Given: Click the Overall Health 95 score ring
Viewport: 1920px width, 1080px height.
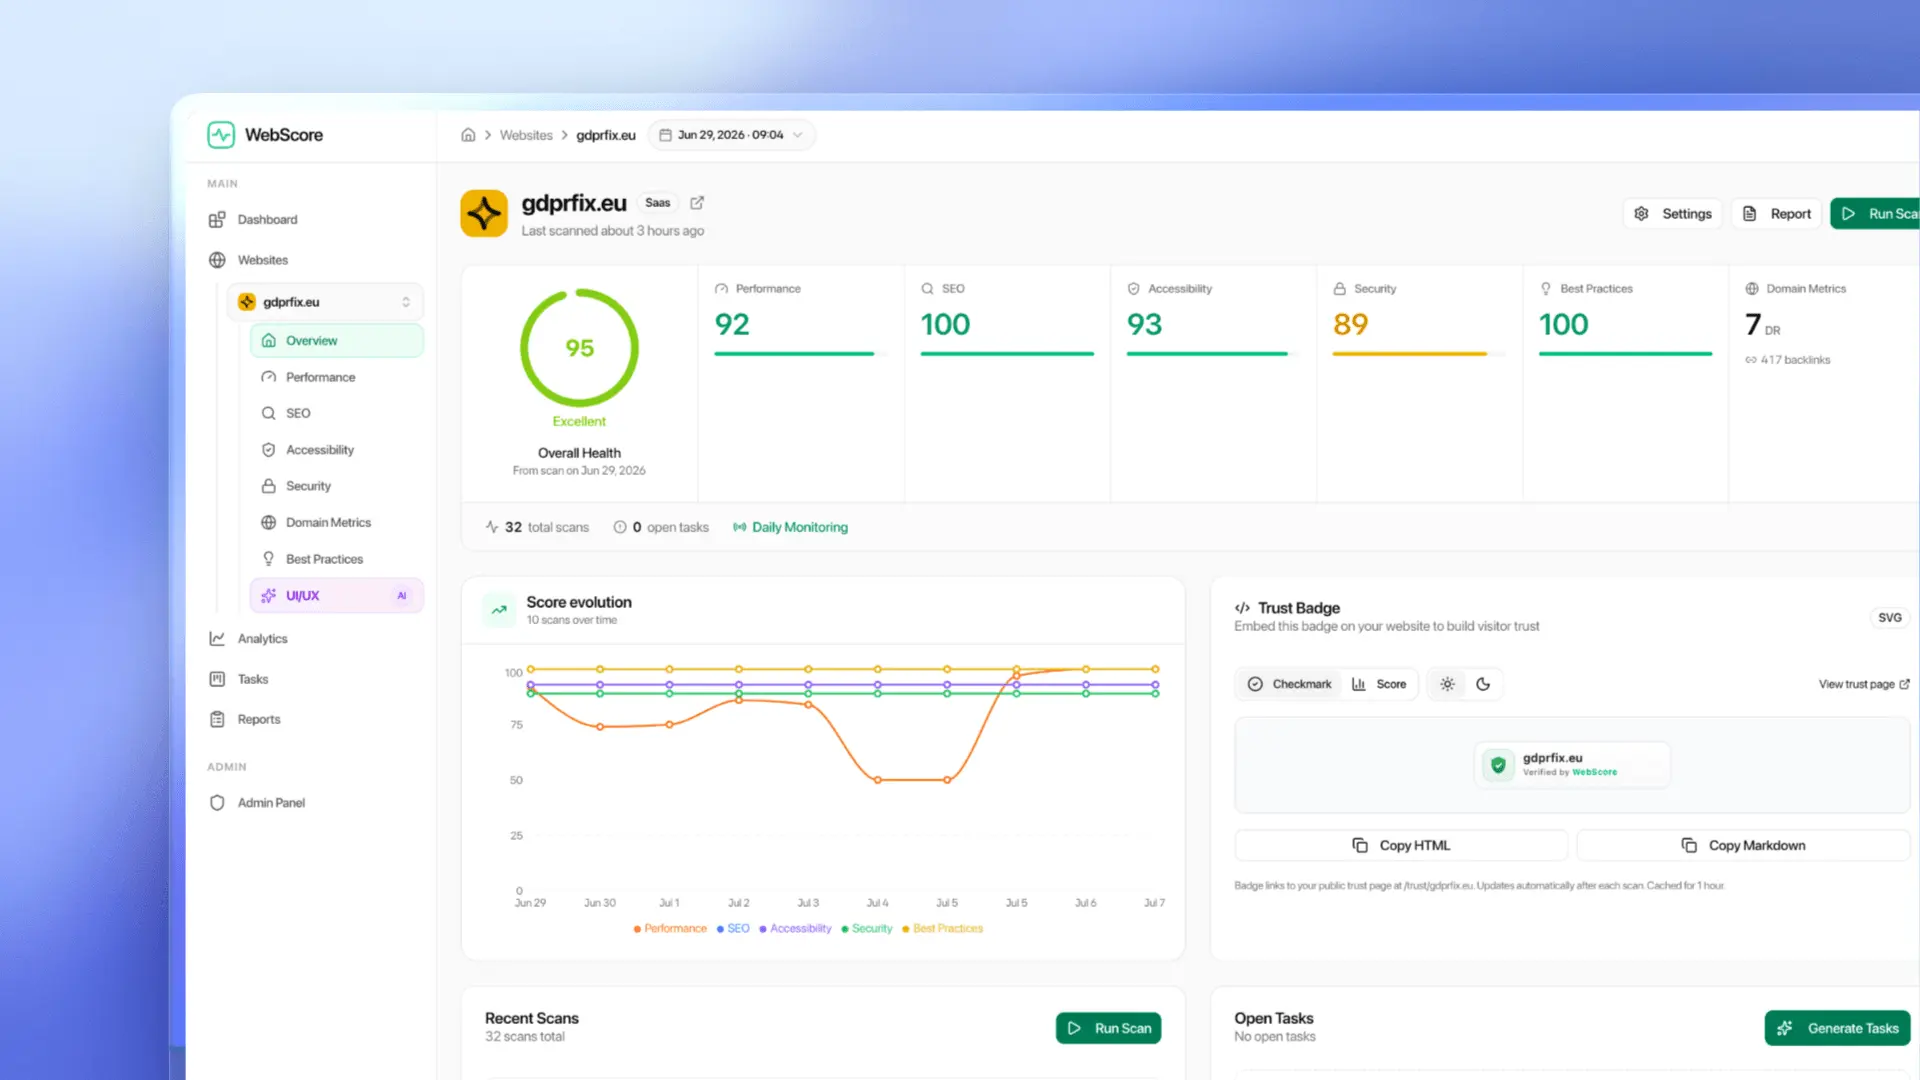Looking at the screenshot, I should point(579,348).
